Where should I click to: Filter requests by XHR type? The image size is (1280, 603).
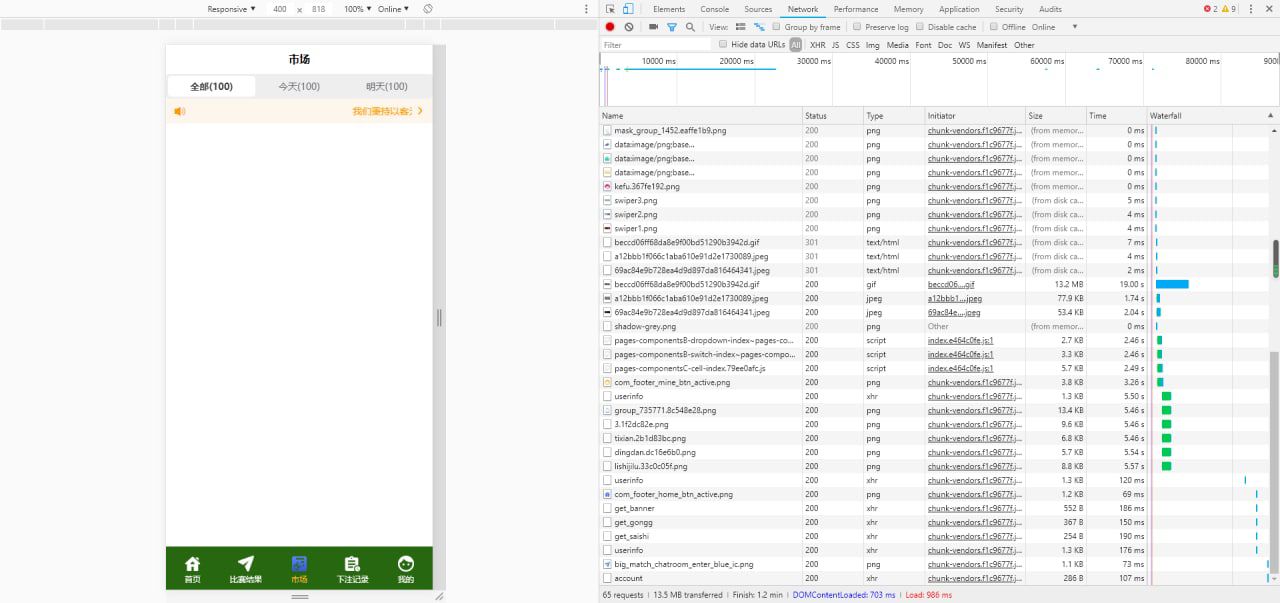point(817,45)
